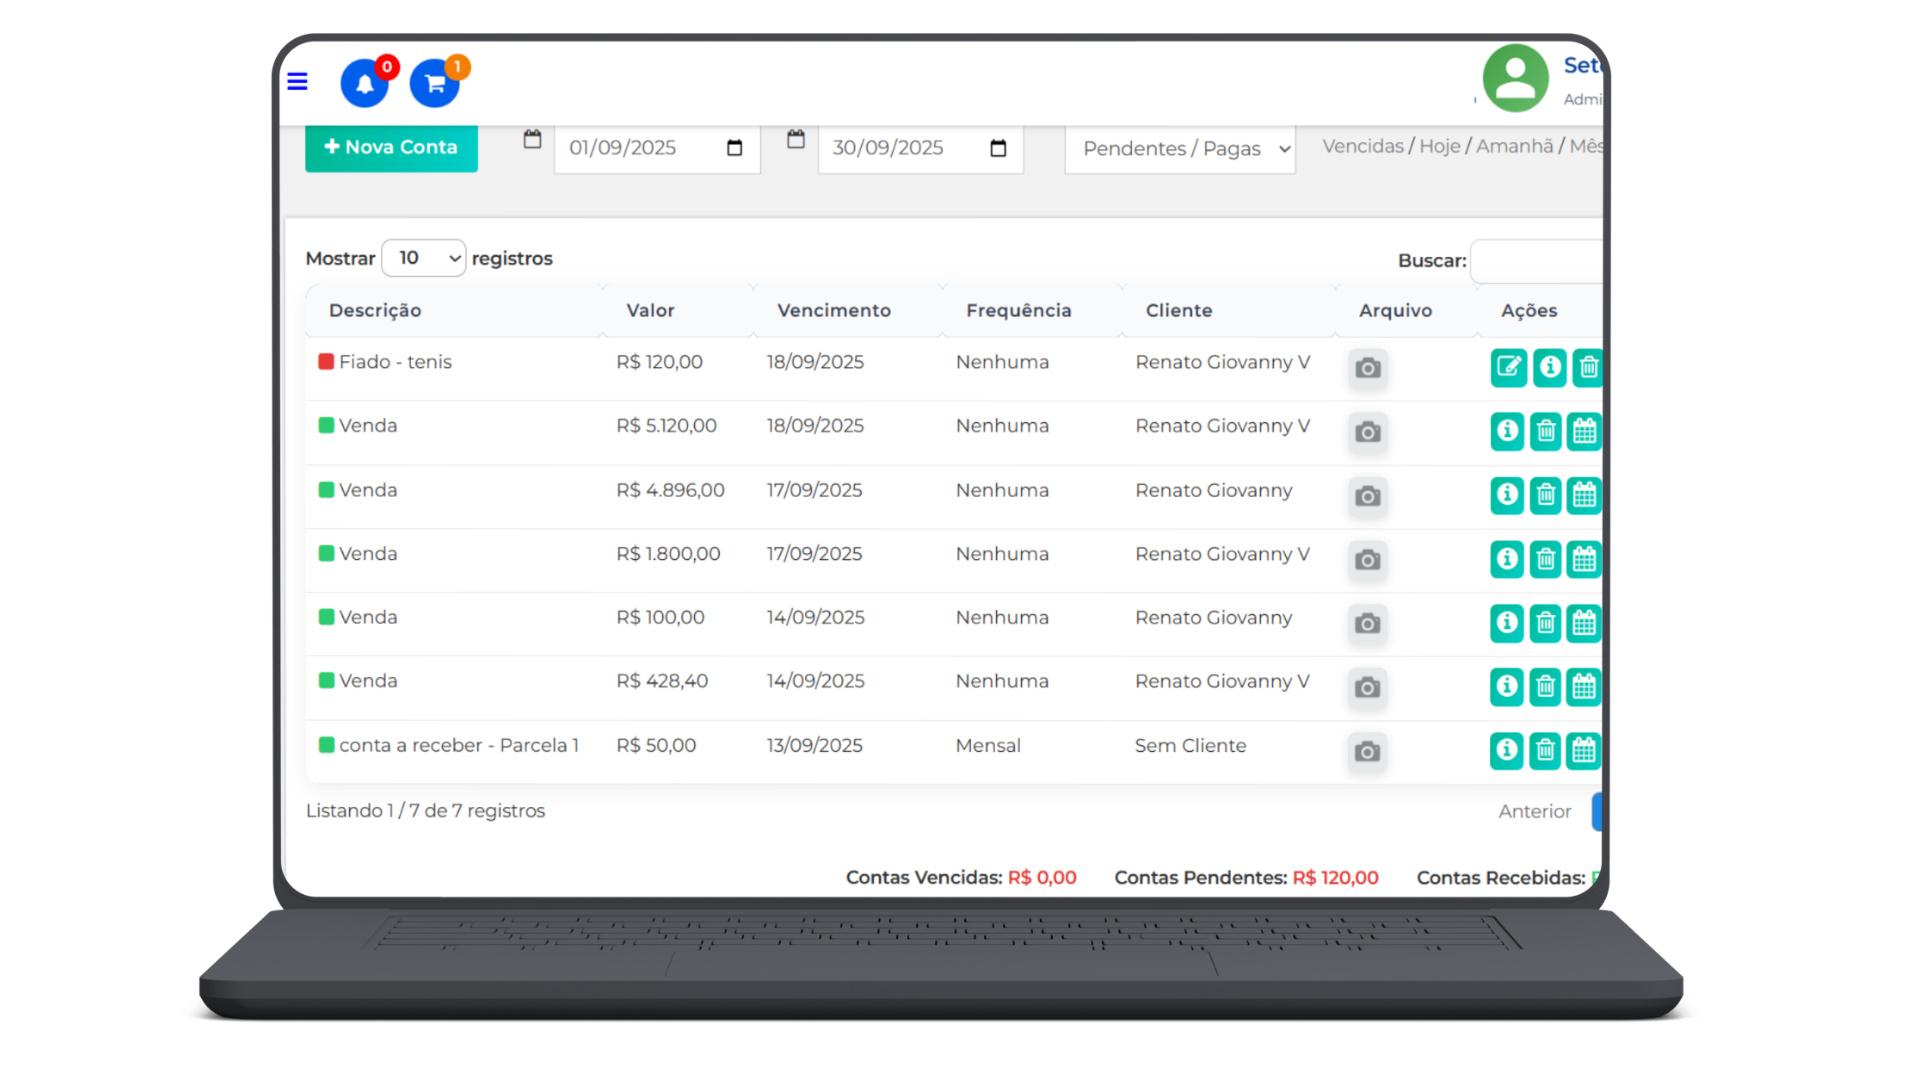Open the Mostrar 10 registros dropdown

pyautogui.click(x=424, y=258)
